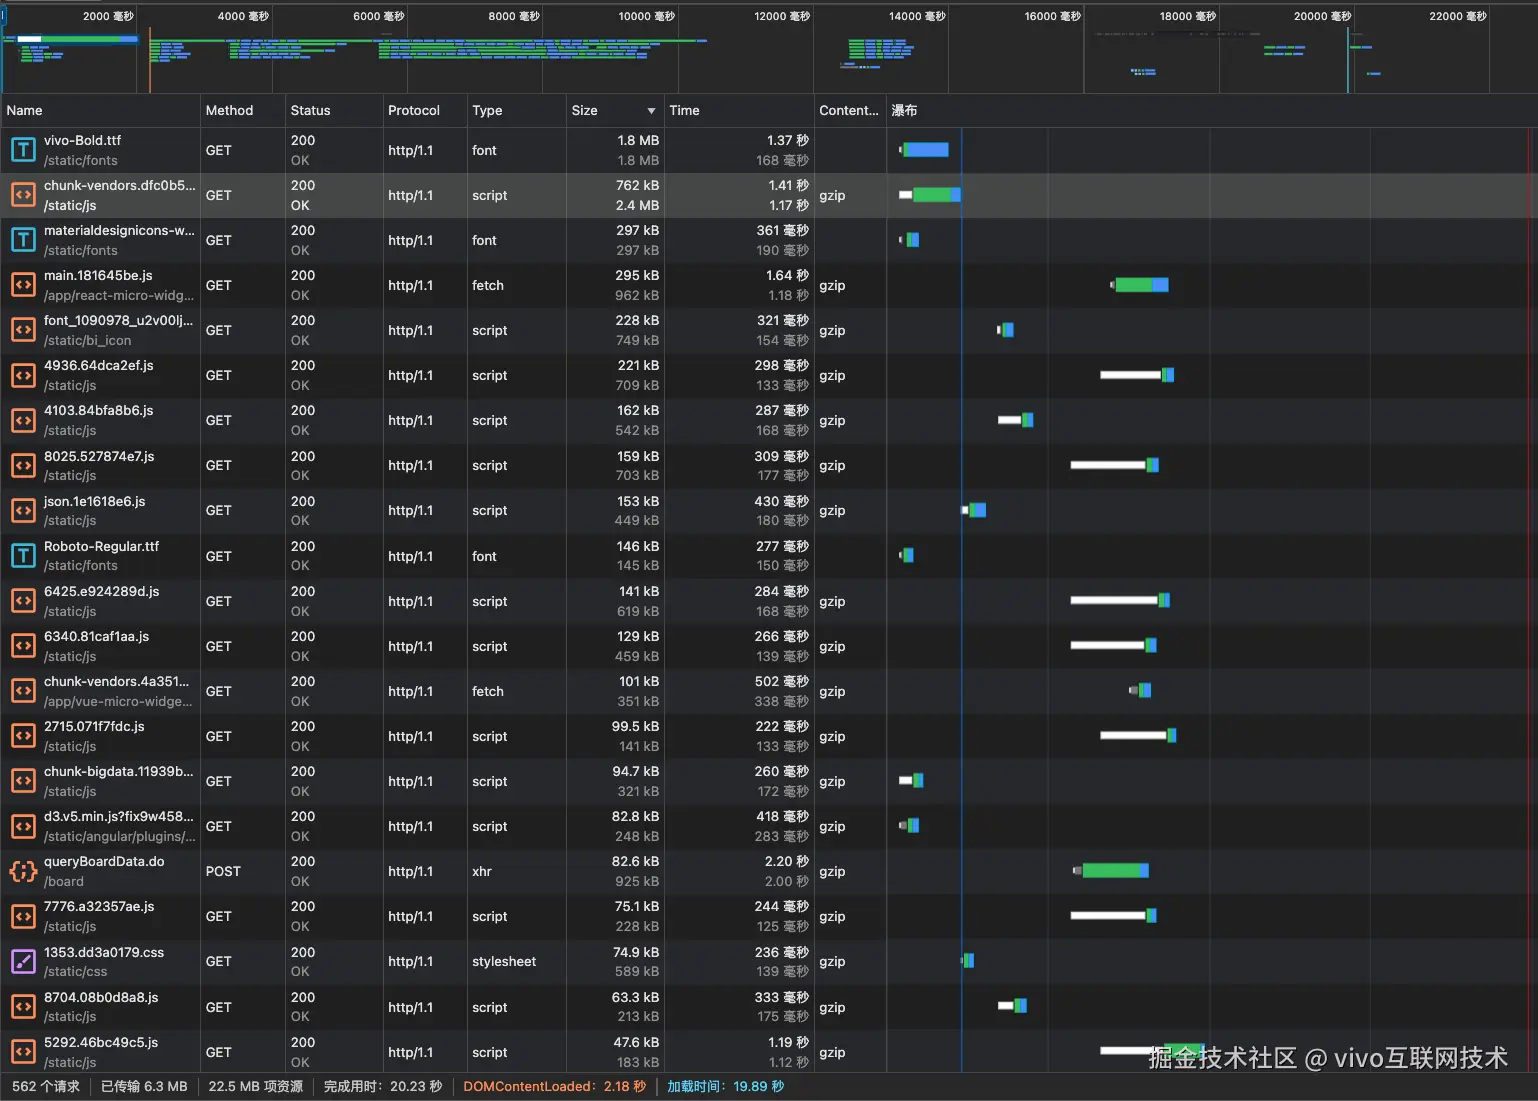Screen dimensions: 1538x1101
Task: Sort by Content-Encoding column header
Action: point(849,110)
